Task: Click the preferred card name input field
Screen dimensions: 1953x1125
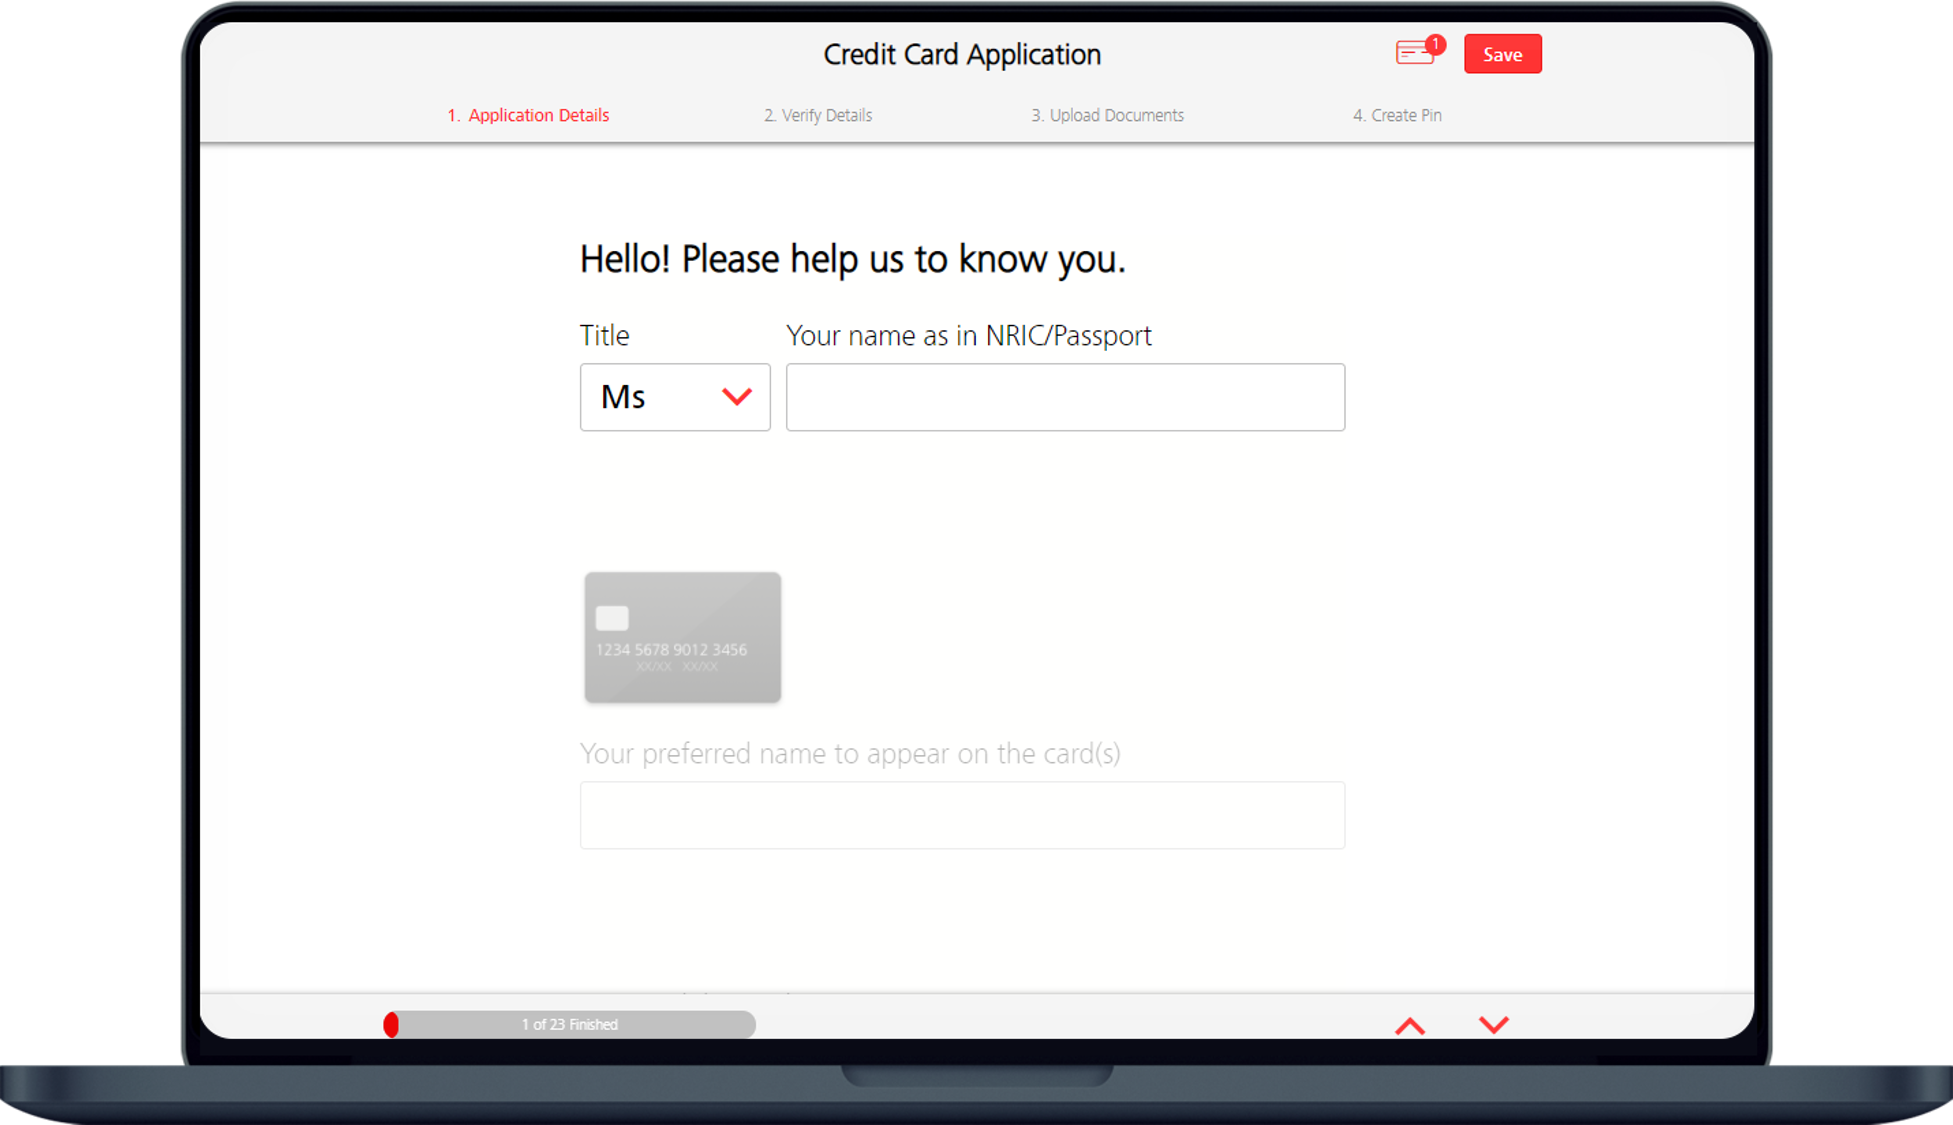Action: click(x=962, y=815)
